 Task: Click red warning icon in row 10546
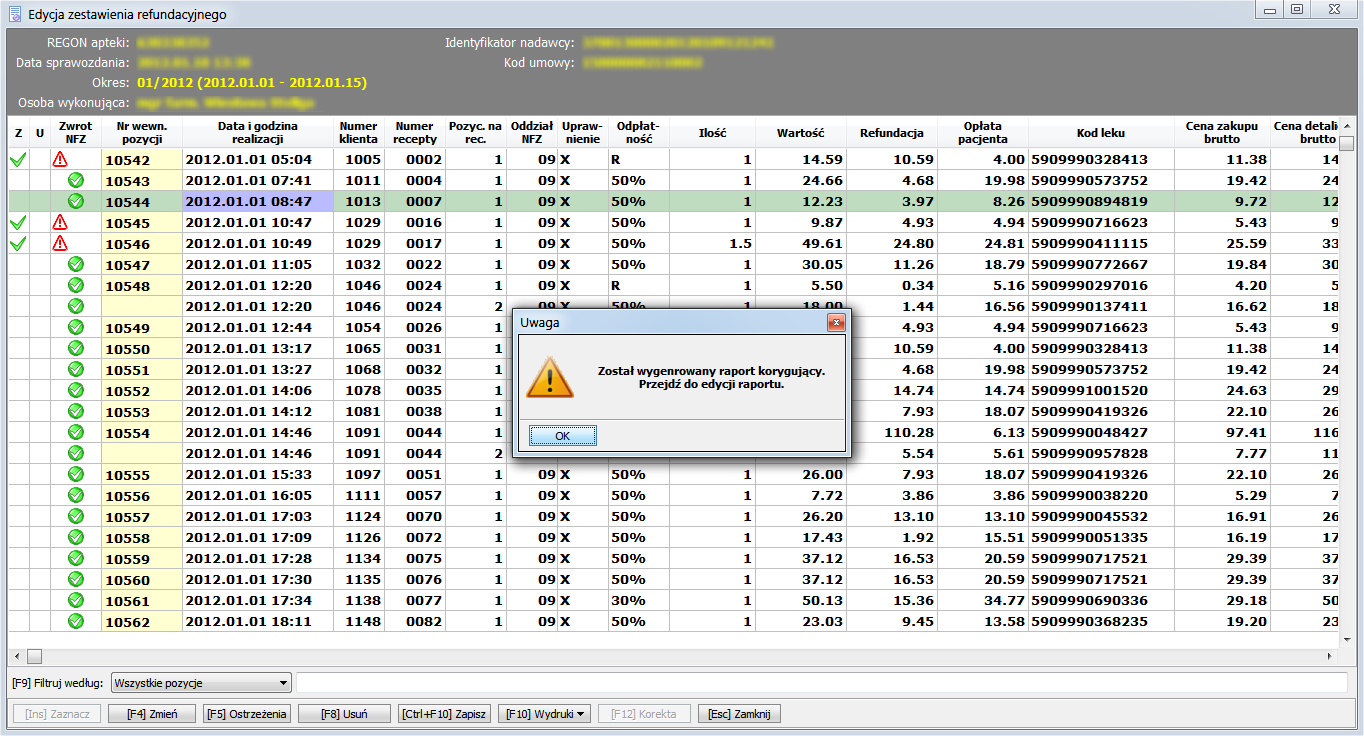pyautogui.click(x=60, y=243)
